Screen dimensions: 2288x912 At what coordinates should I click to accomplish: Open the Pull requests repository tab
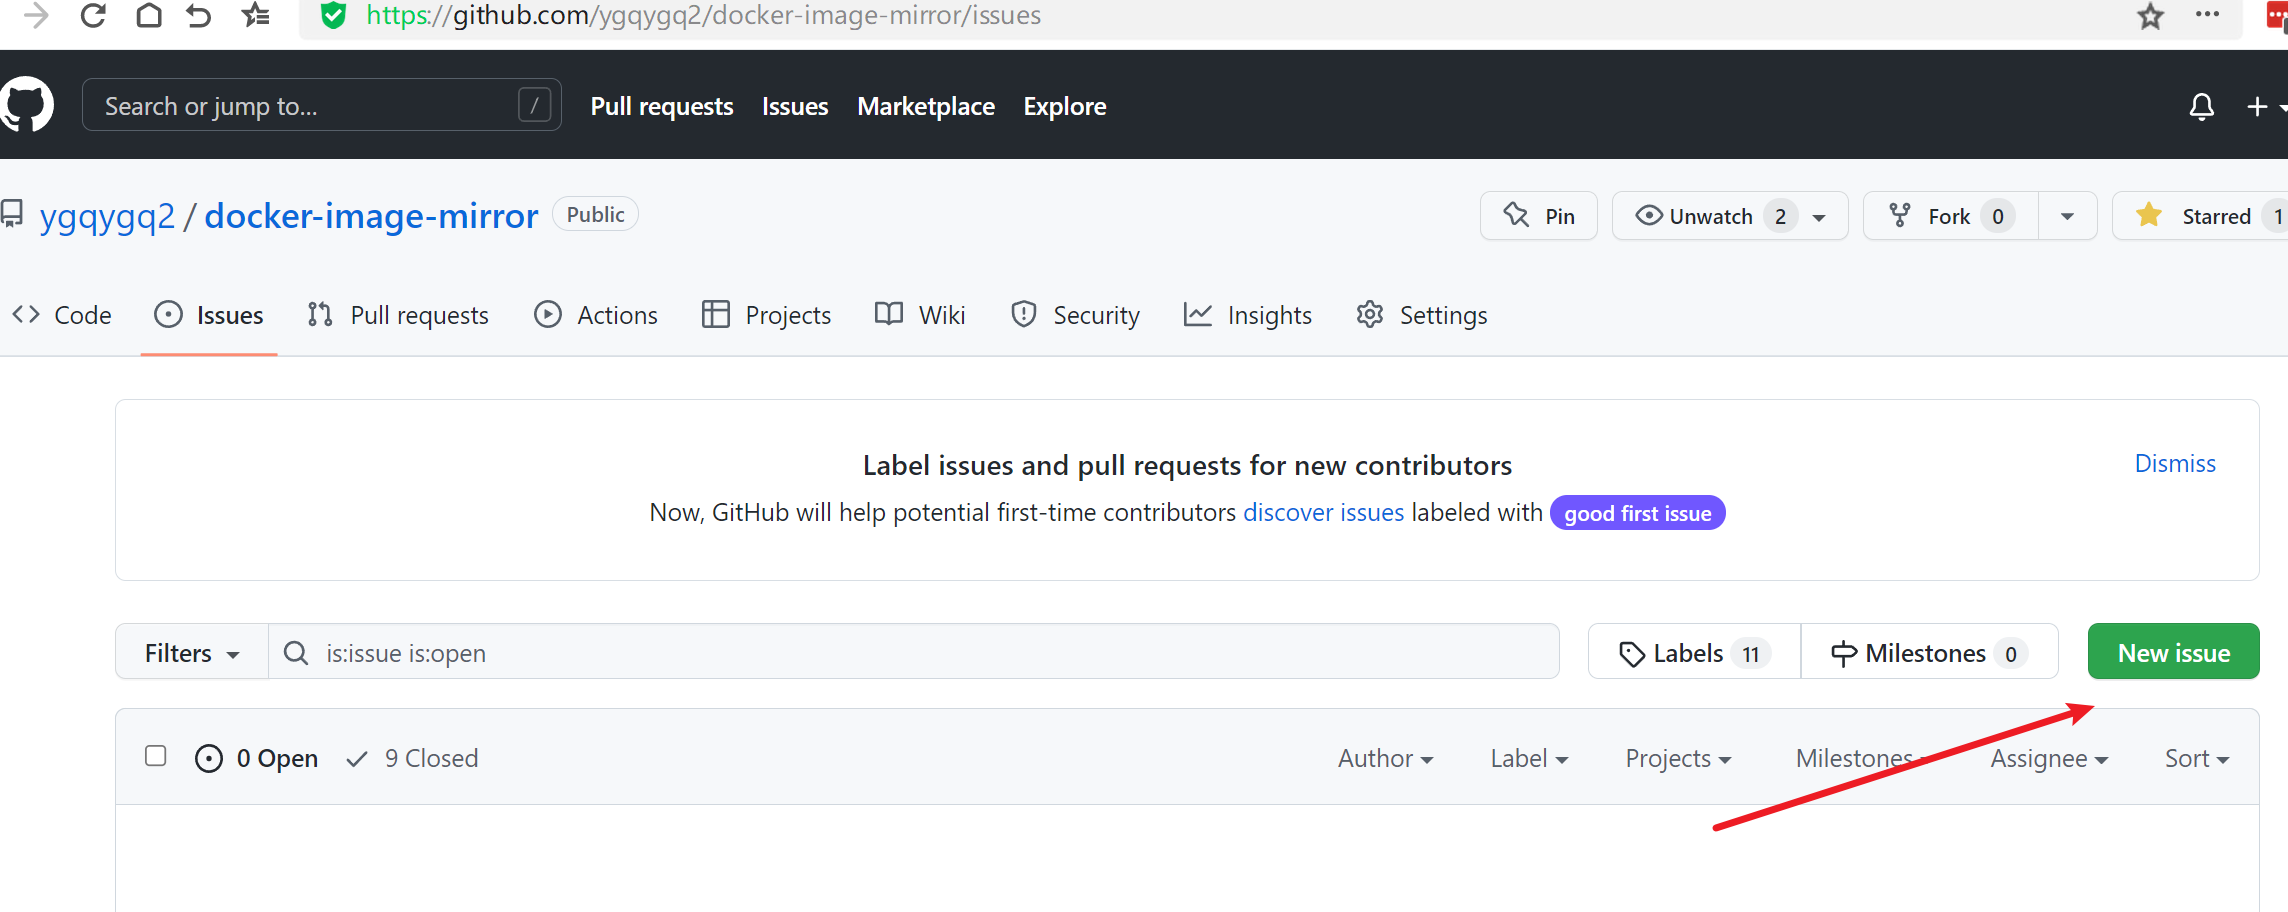[x=398, y=315]
